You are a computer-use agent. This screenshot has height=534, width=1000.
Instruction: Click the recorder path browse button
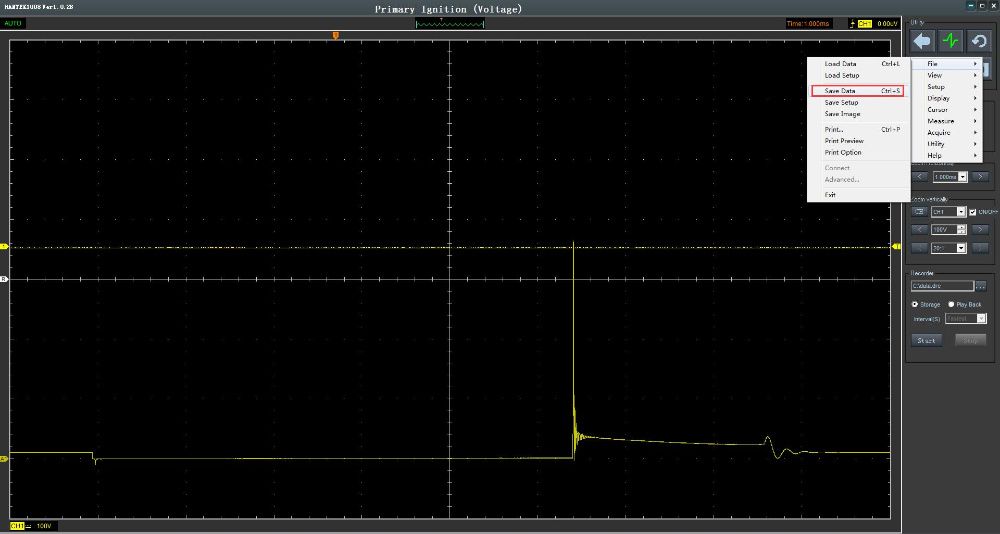point(981,287)
